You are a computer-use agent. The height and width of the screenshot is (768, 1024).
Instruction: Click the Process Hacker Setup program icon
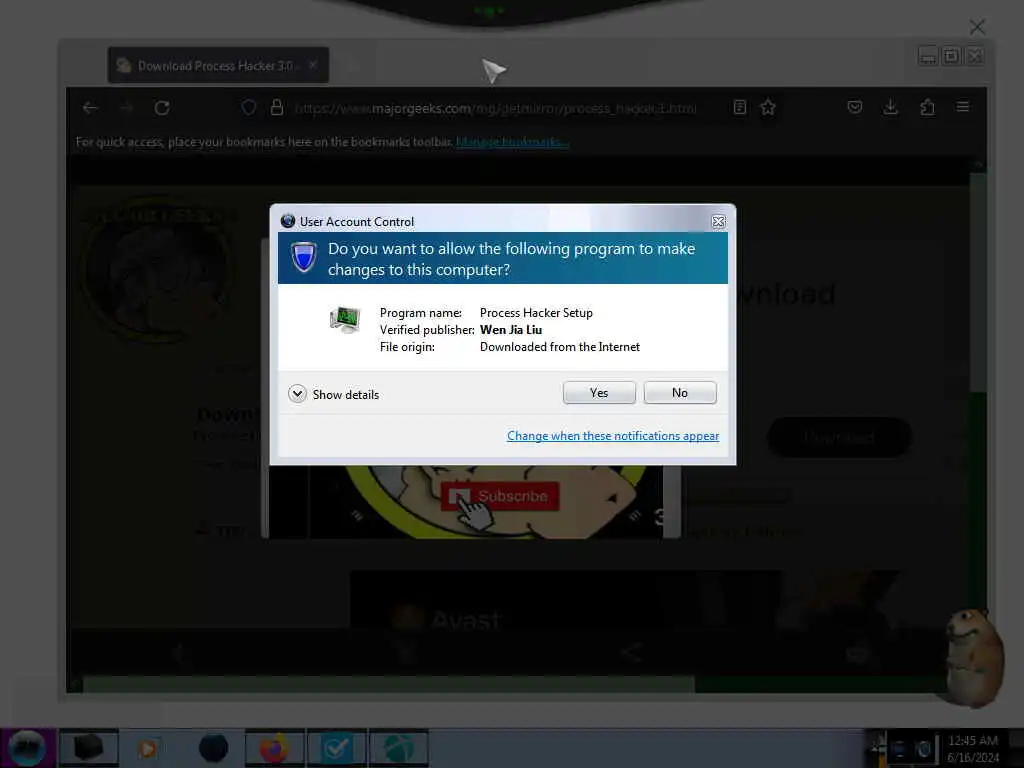pyautogui.click(x=345, y=319)
